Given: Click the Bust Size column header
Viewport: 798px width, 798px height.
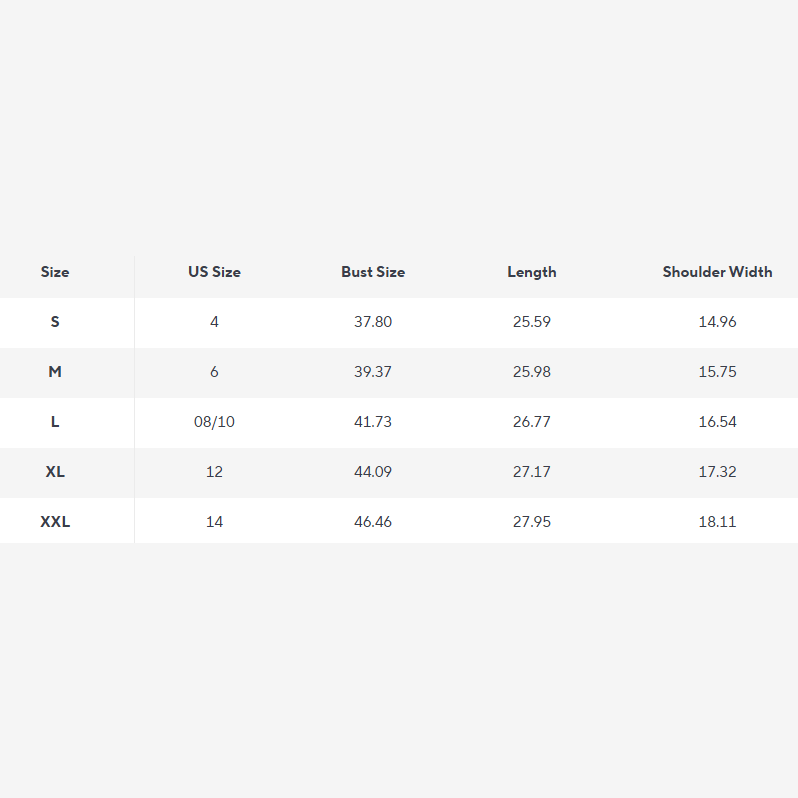Looking at the screenshot, I should (373, 272).
